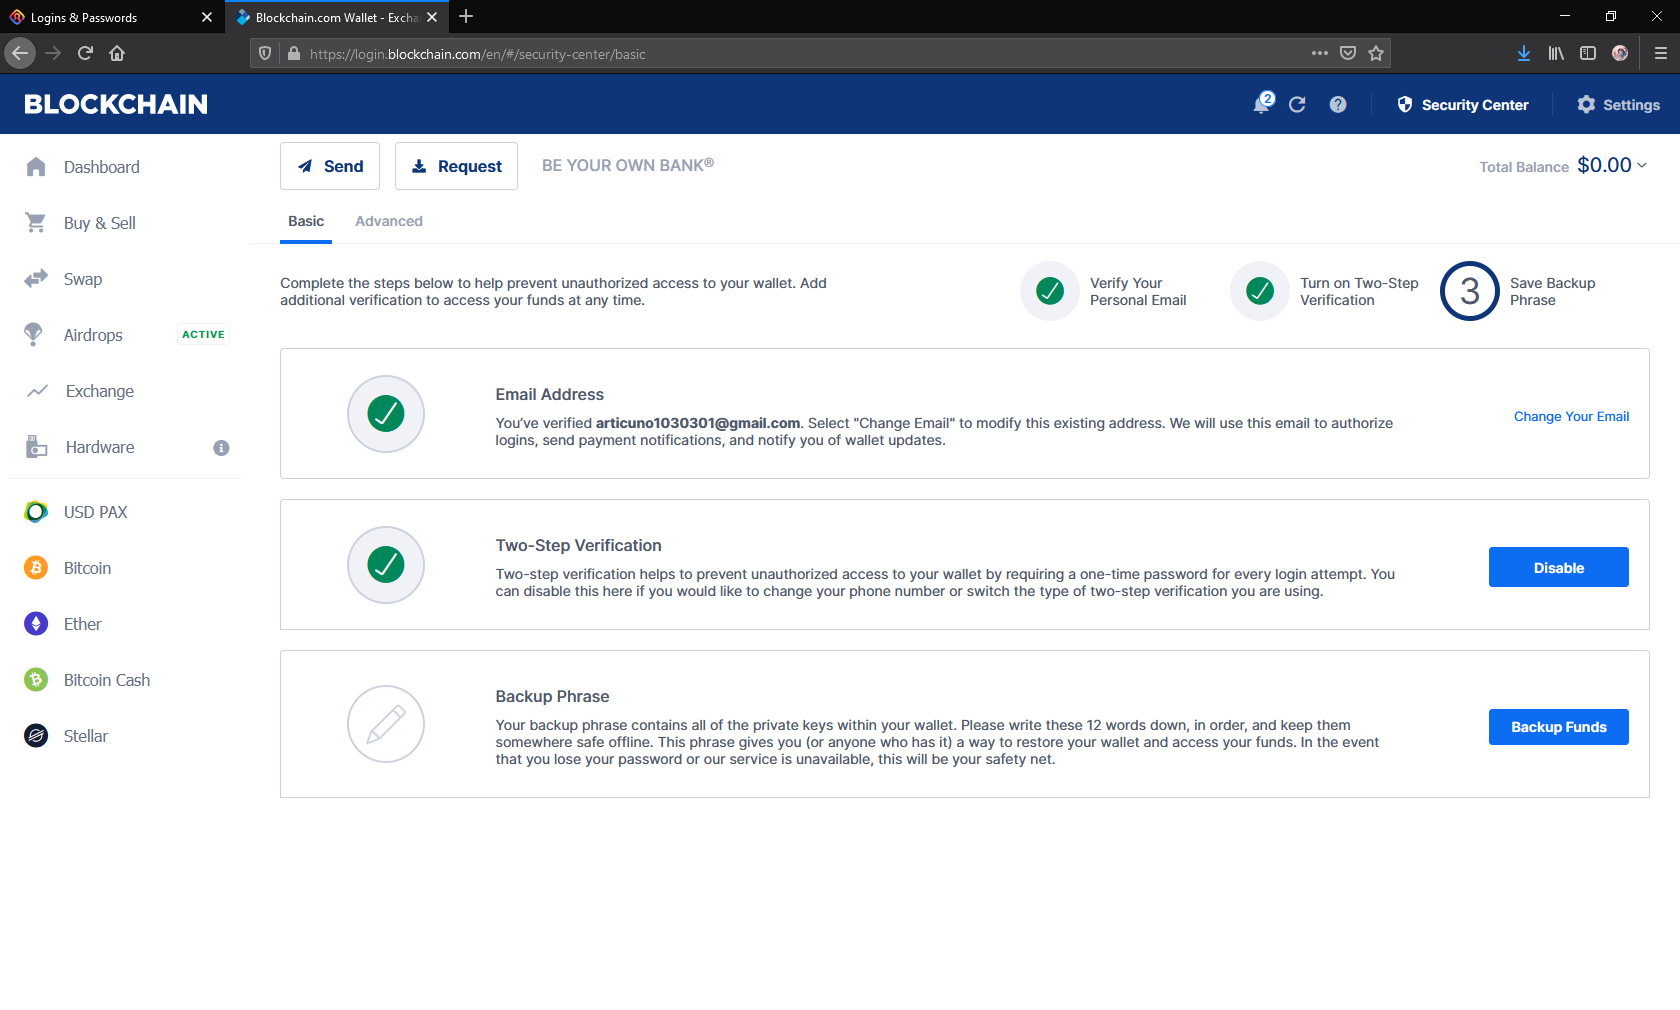
Task: Click Change Your Email link
Action: pos(1571,416)
